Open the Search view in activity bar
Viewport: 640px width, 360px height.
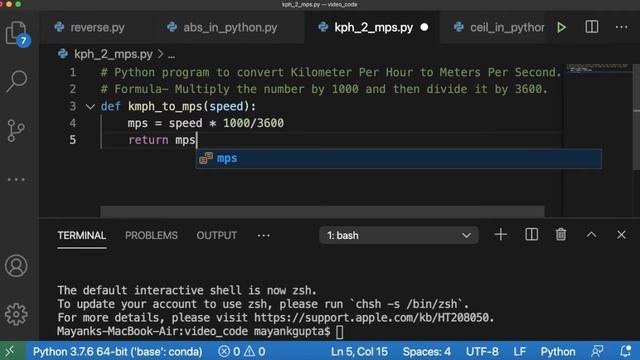pos(17,81)
